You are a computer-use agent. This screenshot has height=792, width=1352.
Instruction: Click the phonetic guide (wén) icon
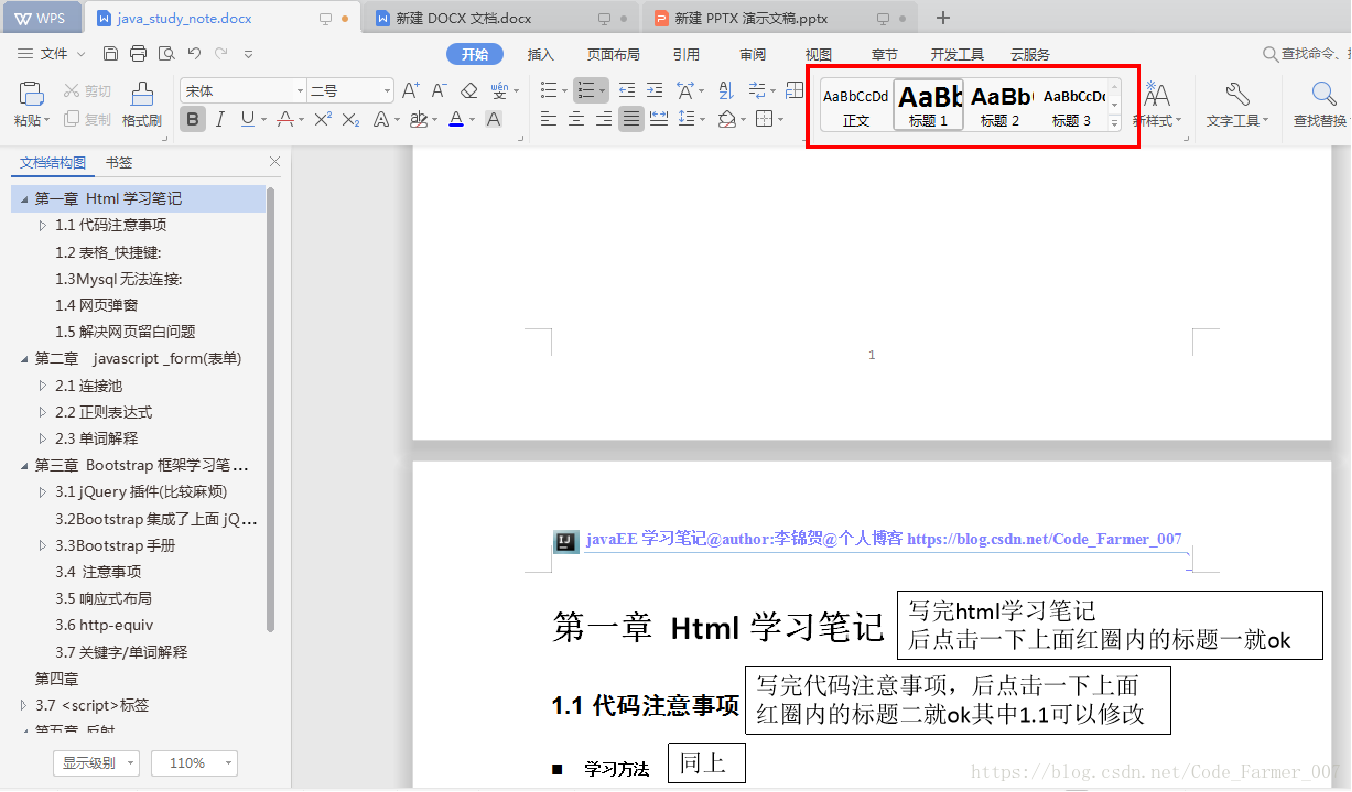pos(500,91)
